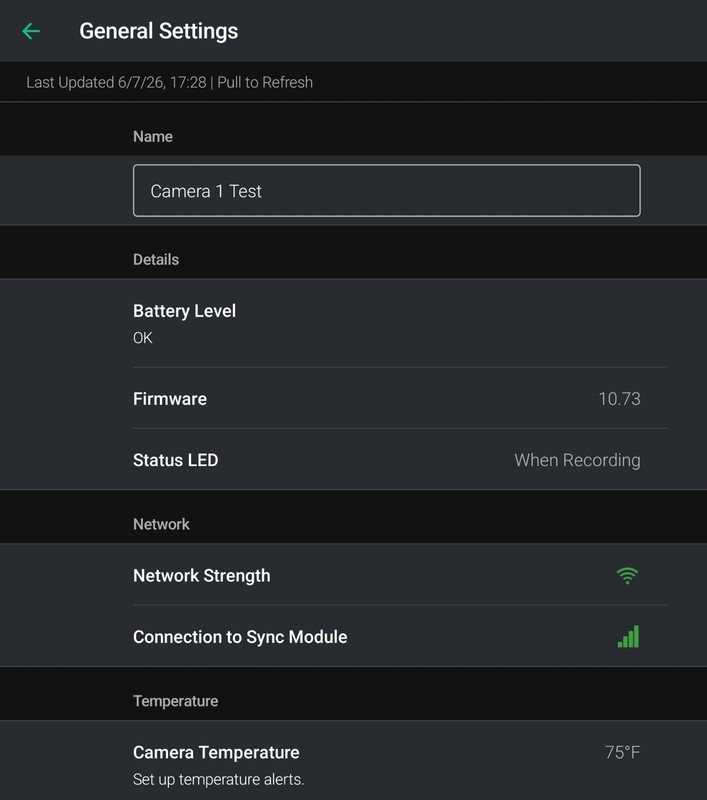Open the Network Strength row
707x800 pixels.
click(354, 575)
